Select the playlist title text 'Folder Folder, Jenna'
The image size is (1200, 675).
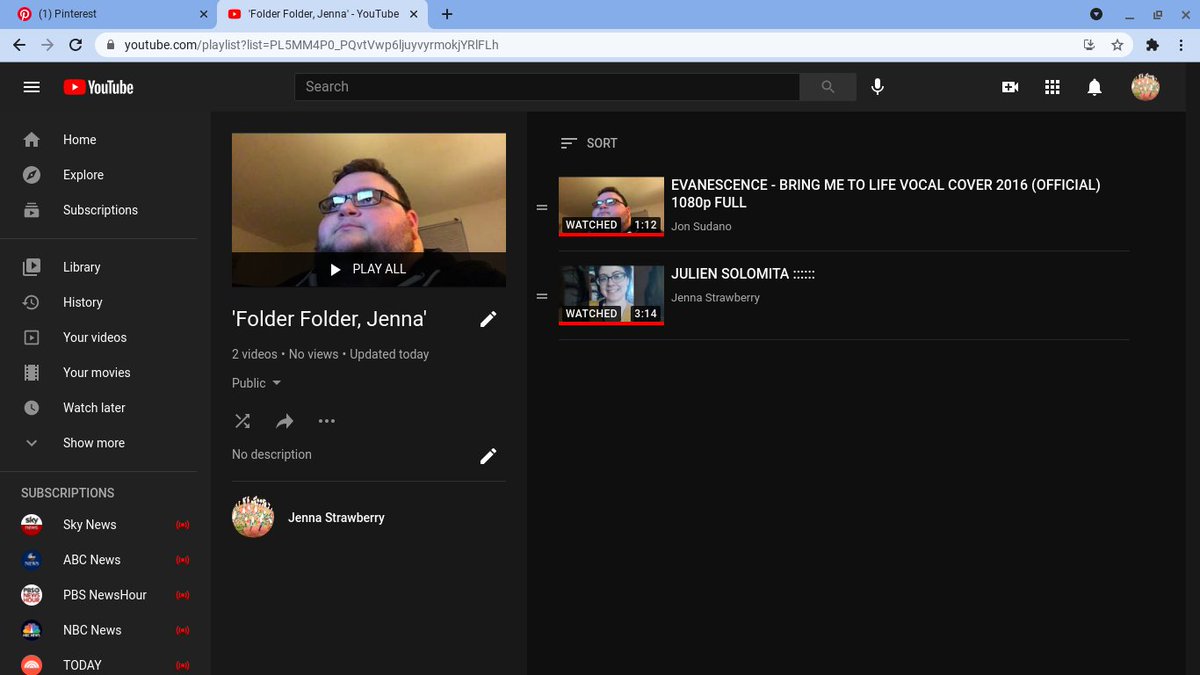(329, 319)
